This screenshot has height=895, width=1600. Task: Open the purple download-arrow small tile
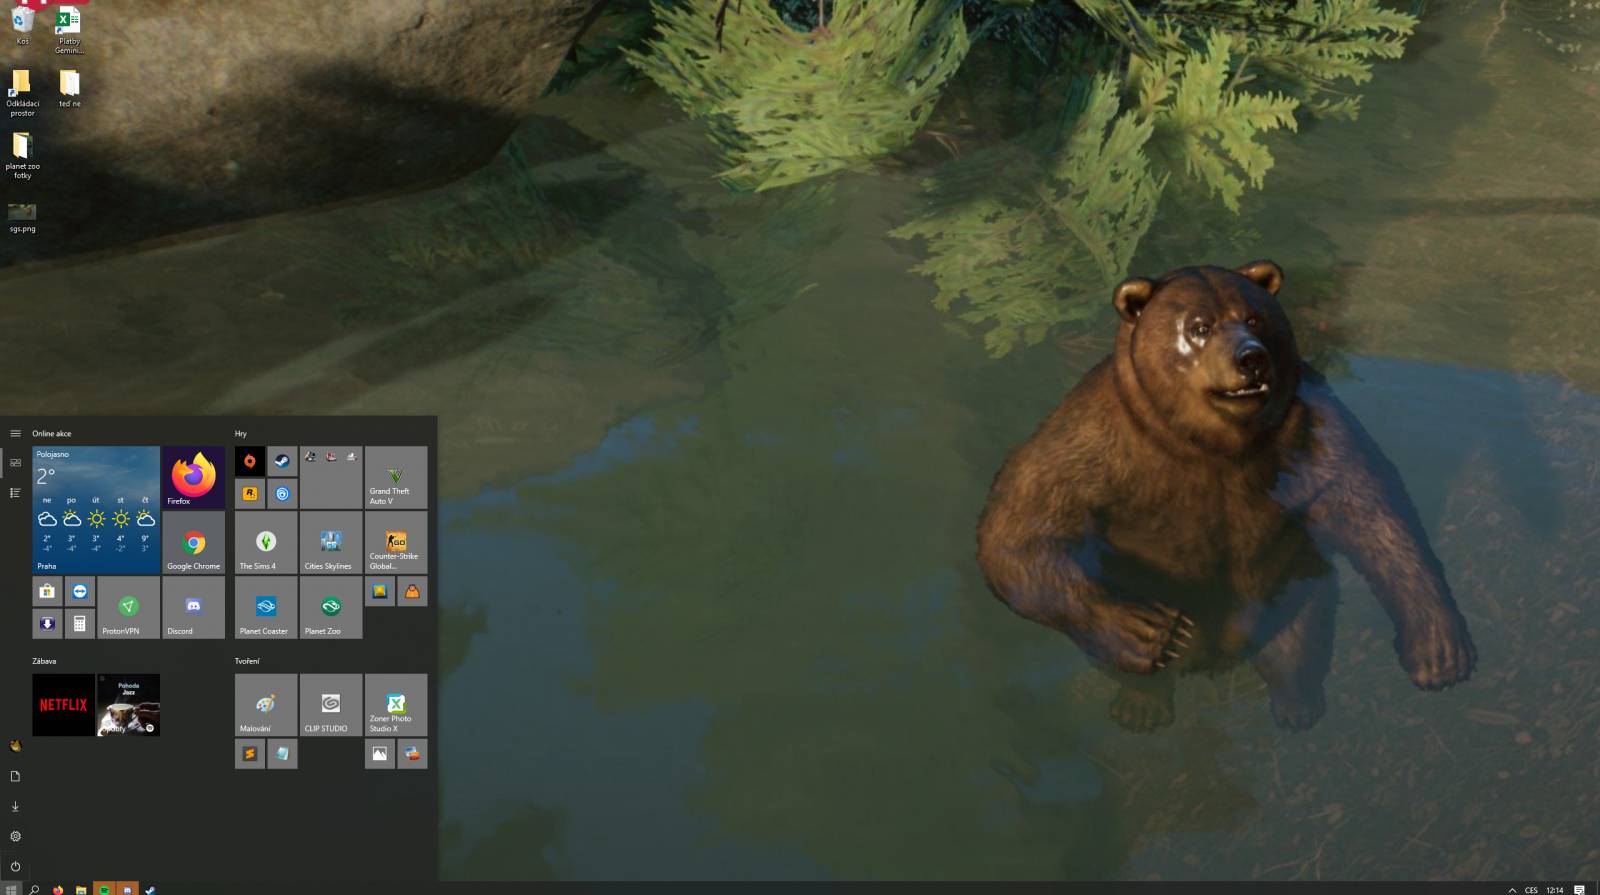(x=47, y=624)
